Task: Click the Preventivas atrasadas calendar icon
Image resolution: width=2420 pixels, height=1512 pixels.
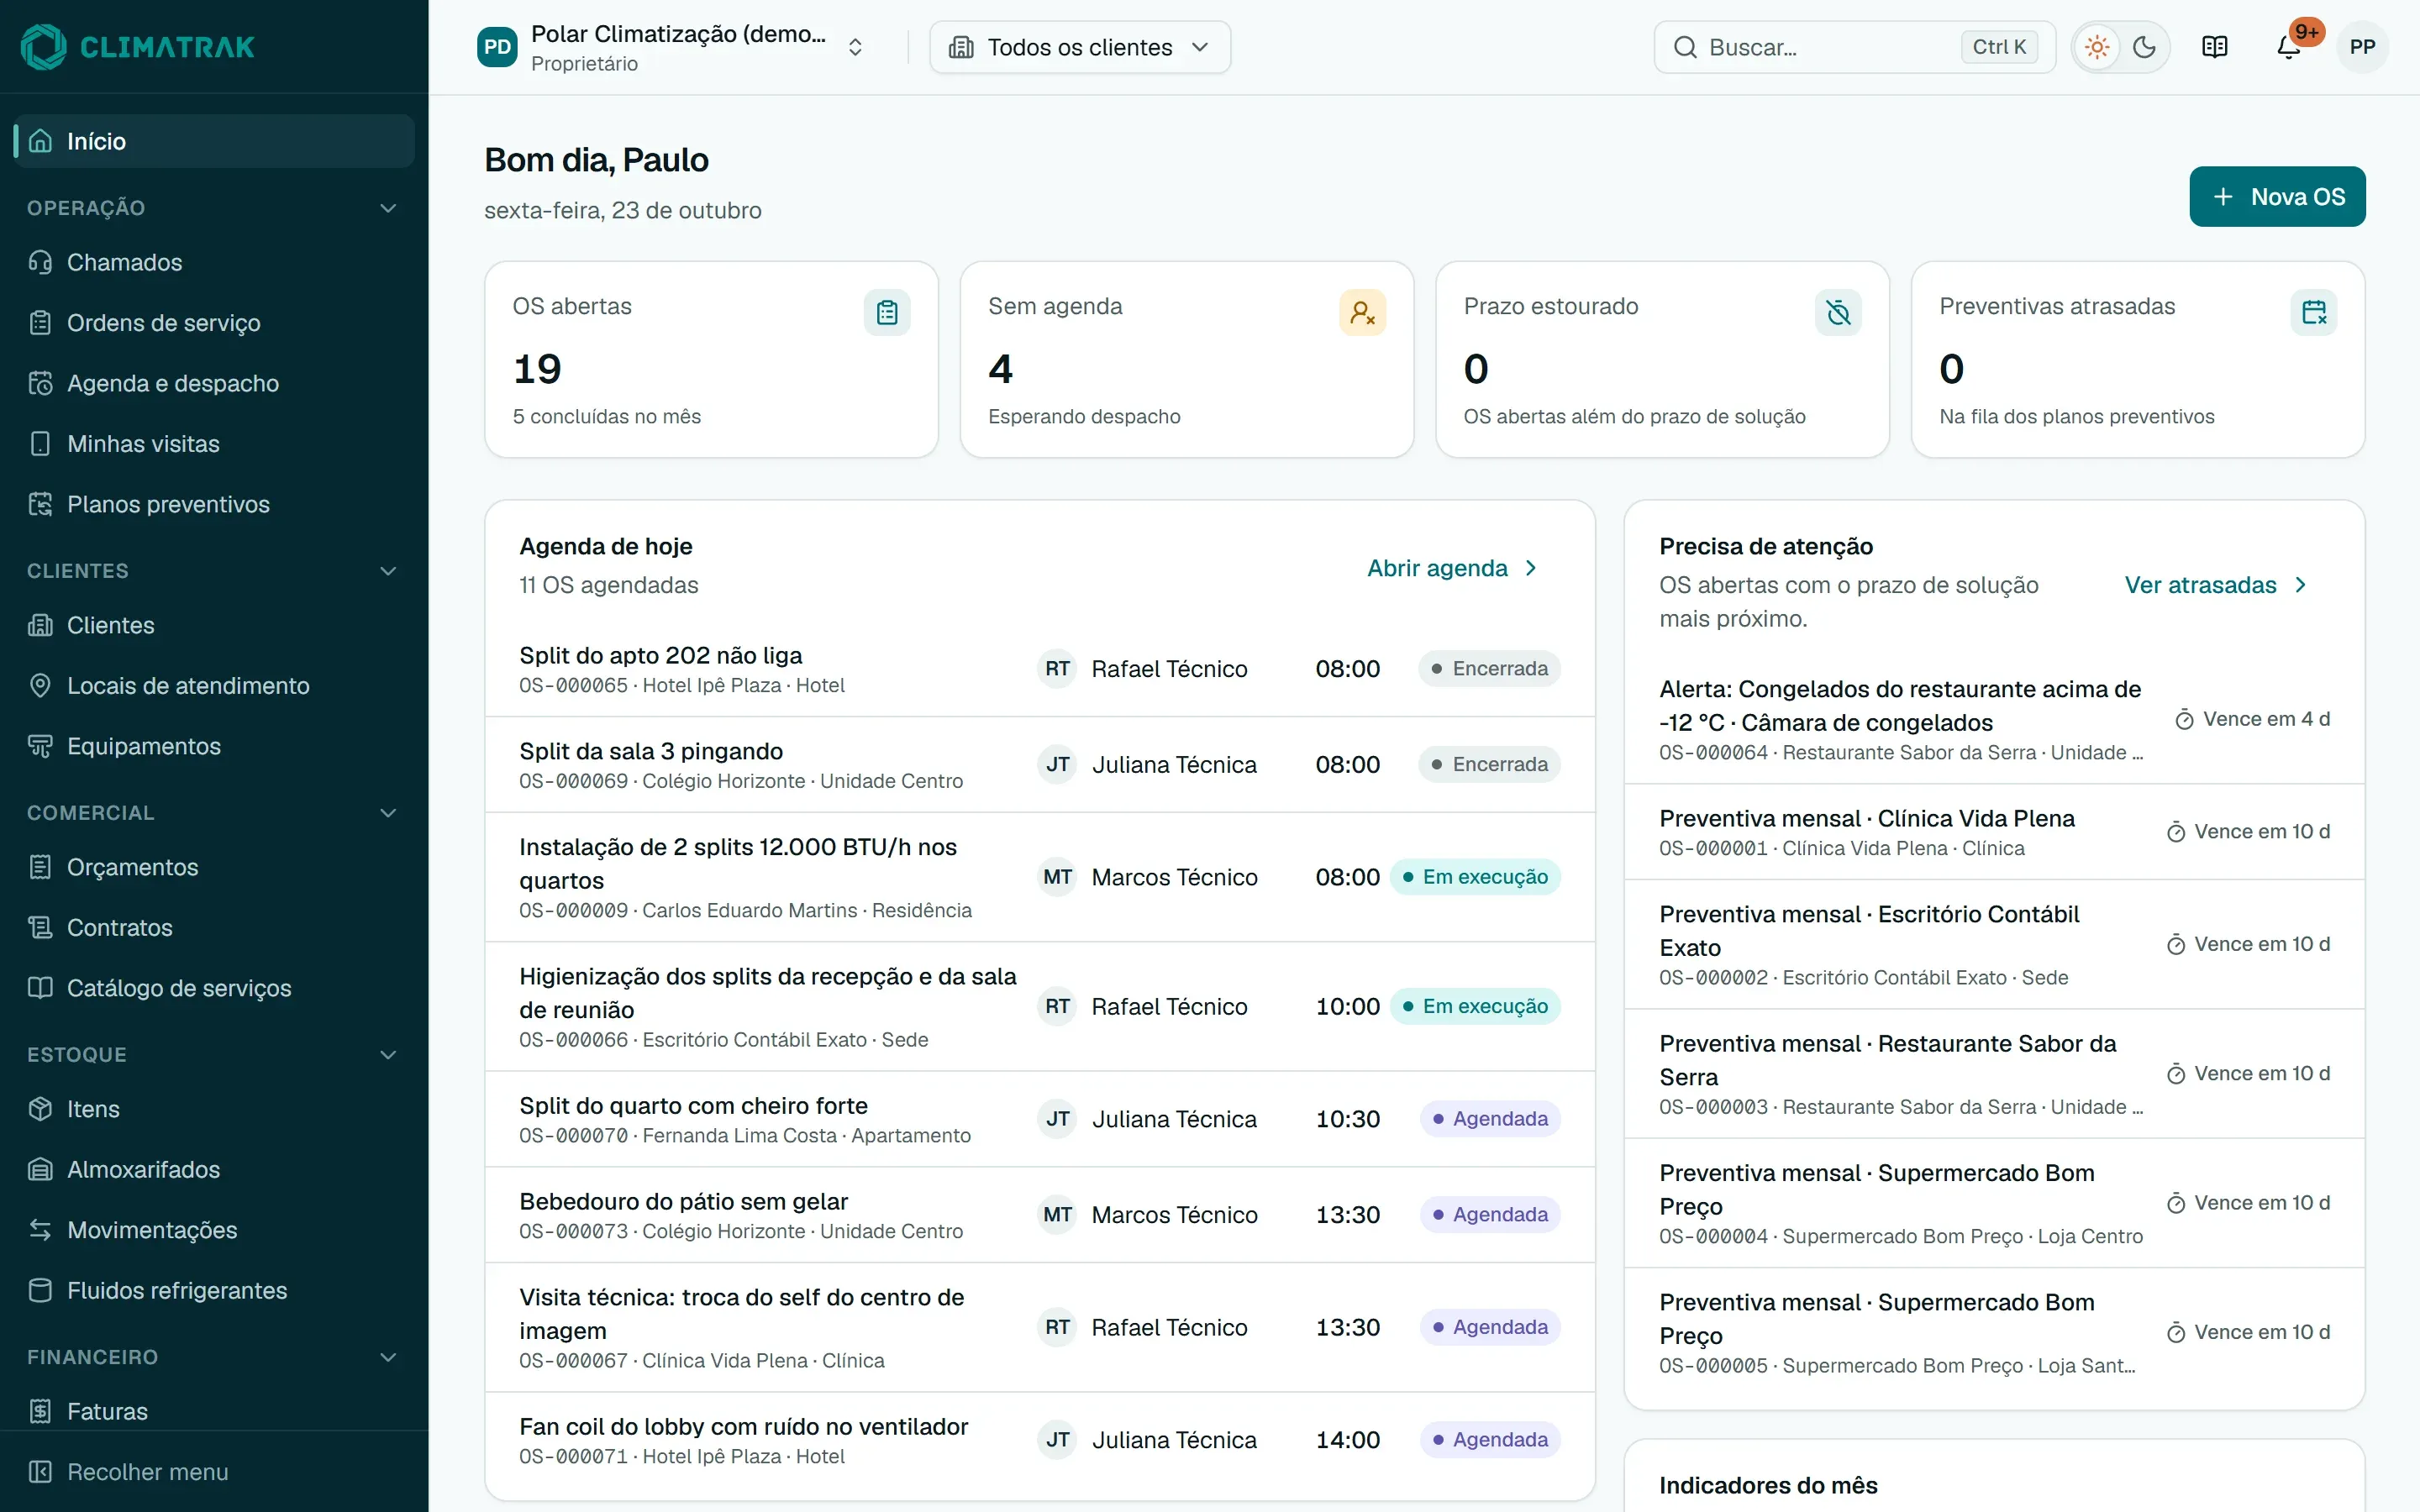Action: [2313, 313]
